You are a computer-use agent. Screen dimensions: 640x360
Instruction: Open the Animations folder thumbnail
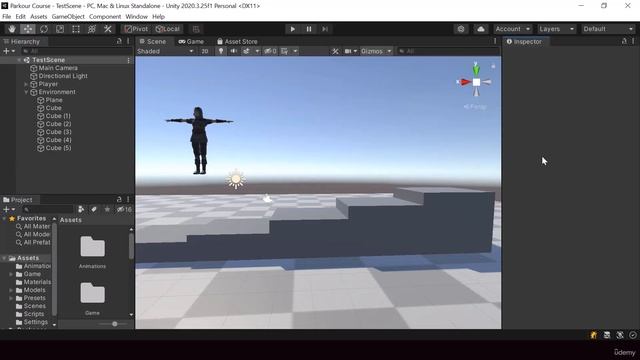click(93, 247)
